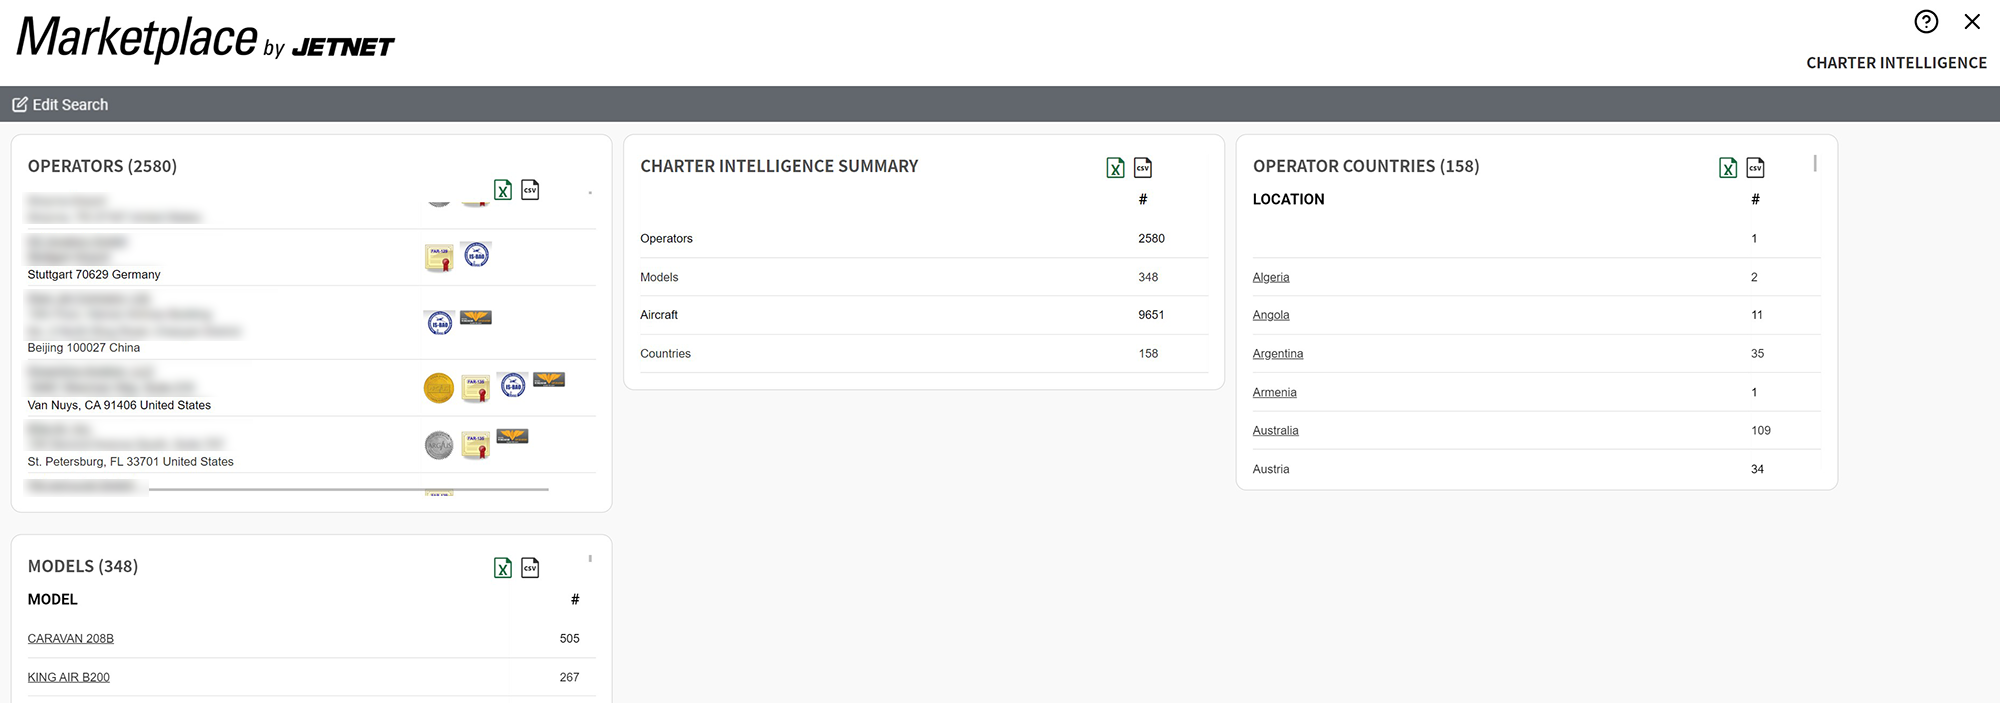Viewport: 2000px width, 703px height.
Task: Open the Armenia country link
Action: (1275, 393)
